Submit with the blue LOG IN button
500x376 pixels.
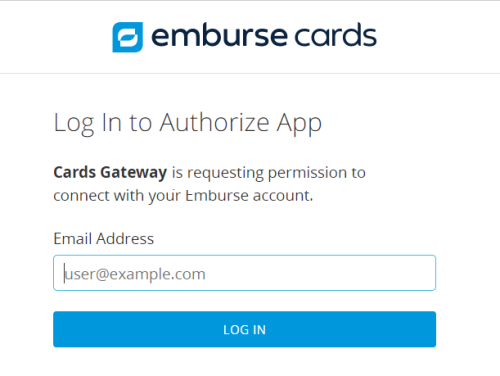point(244,329)
